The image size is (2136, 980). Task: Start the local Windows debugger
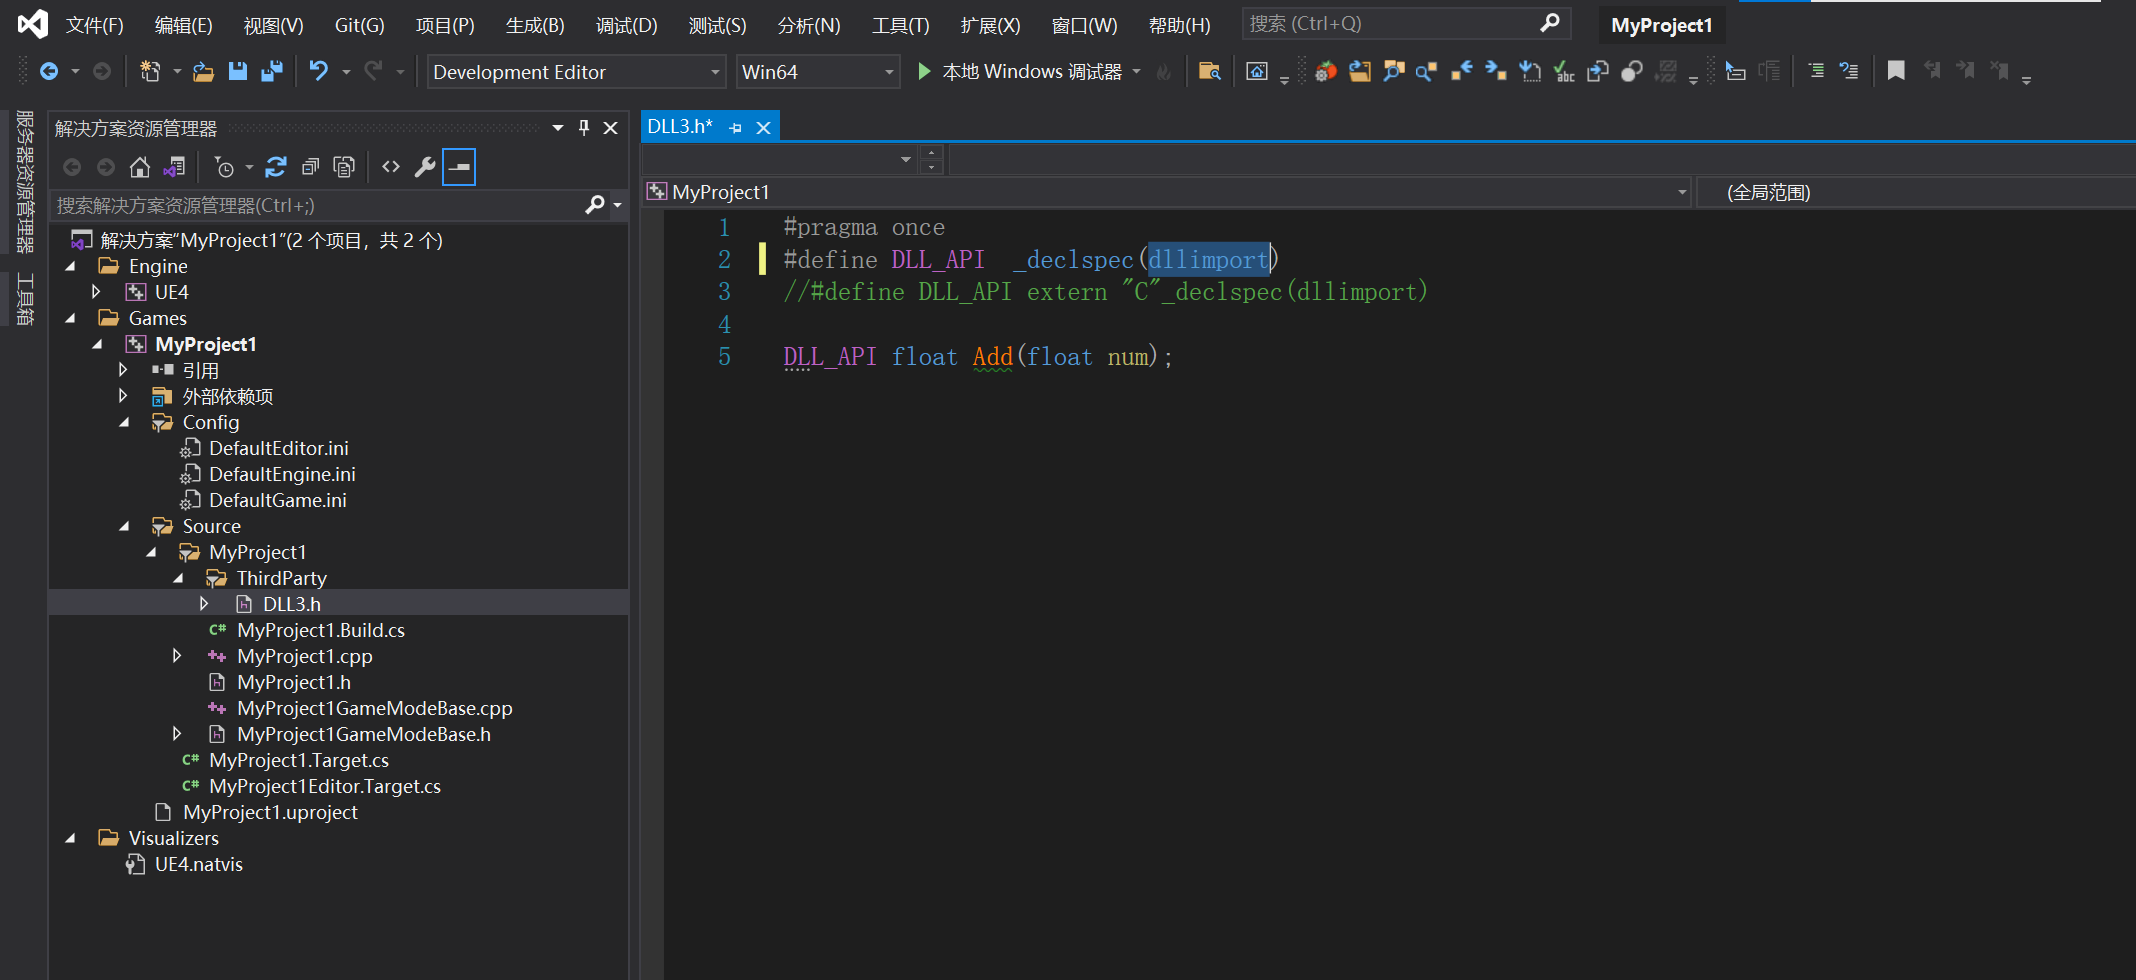pos(1020,71)
